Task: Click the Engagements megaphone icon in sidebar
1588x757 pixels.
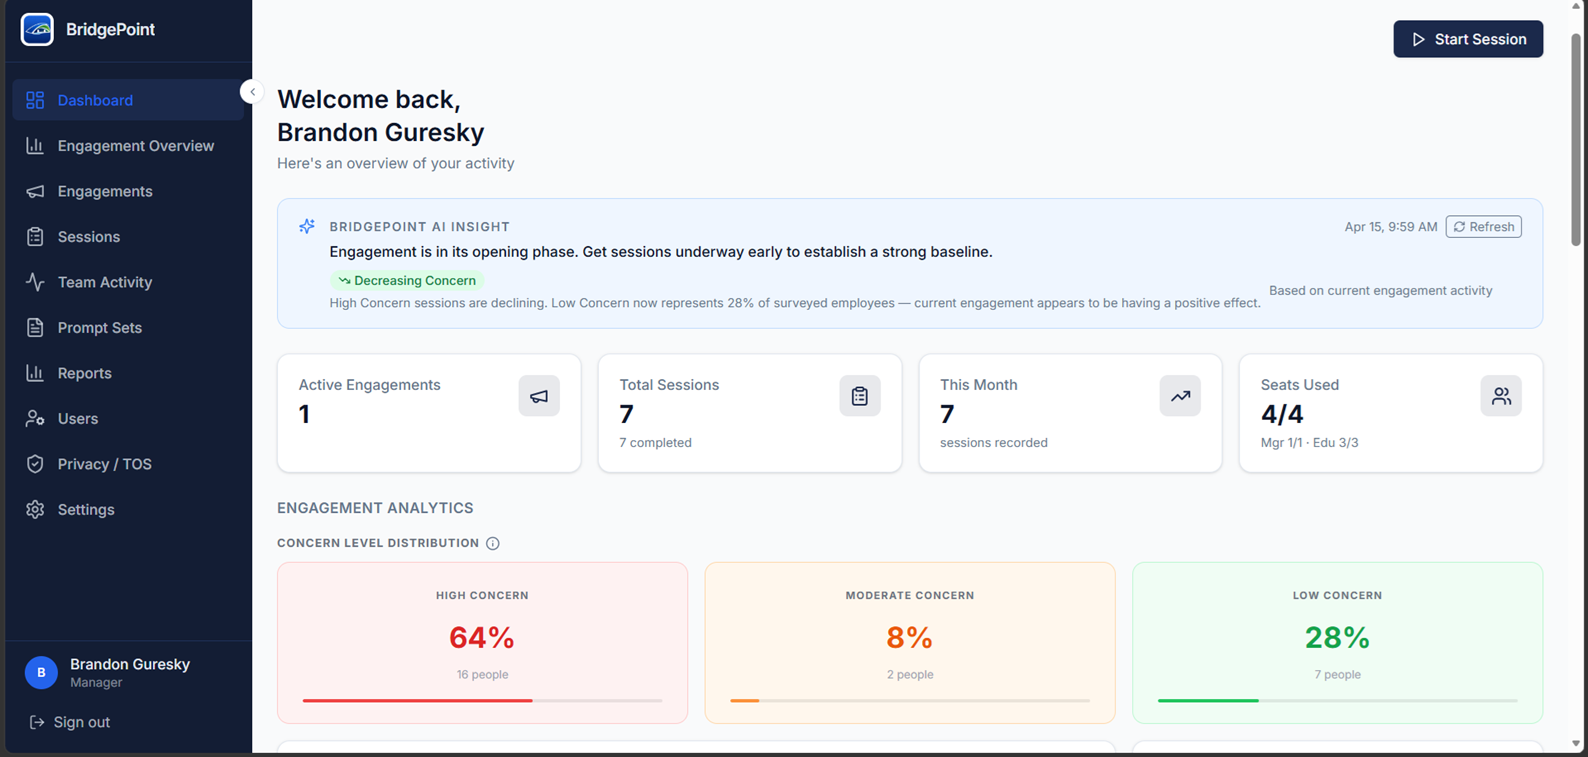Action: 35,191
